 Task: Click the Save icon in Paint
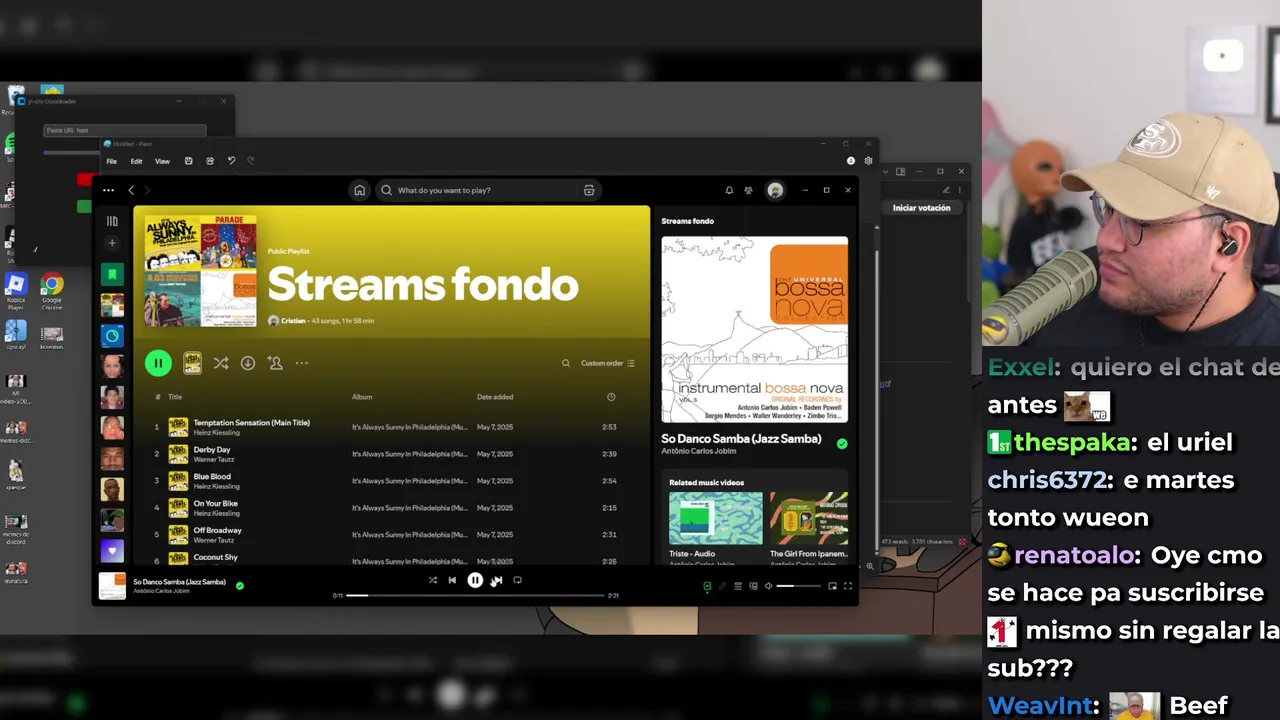(x=188, y=161)
